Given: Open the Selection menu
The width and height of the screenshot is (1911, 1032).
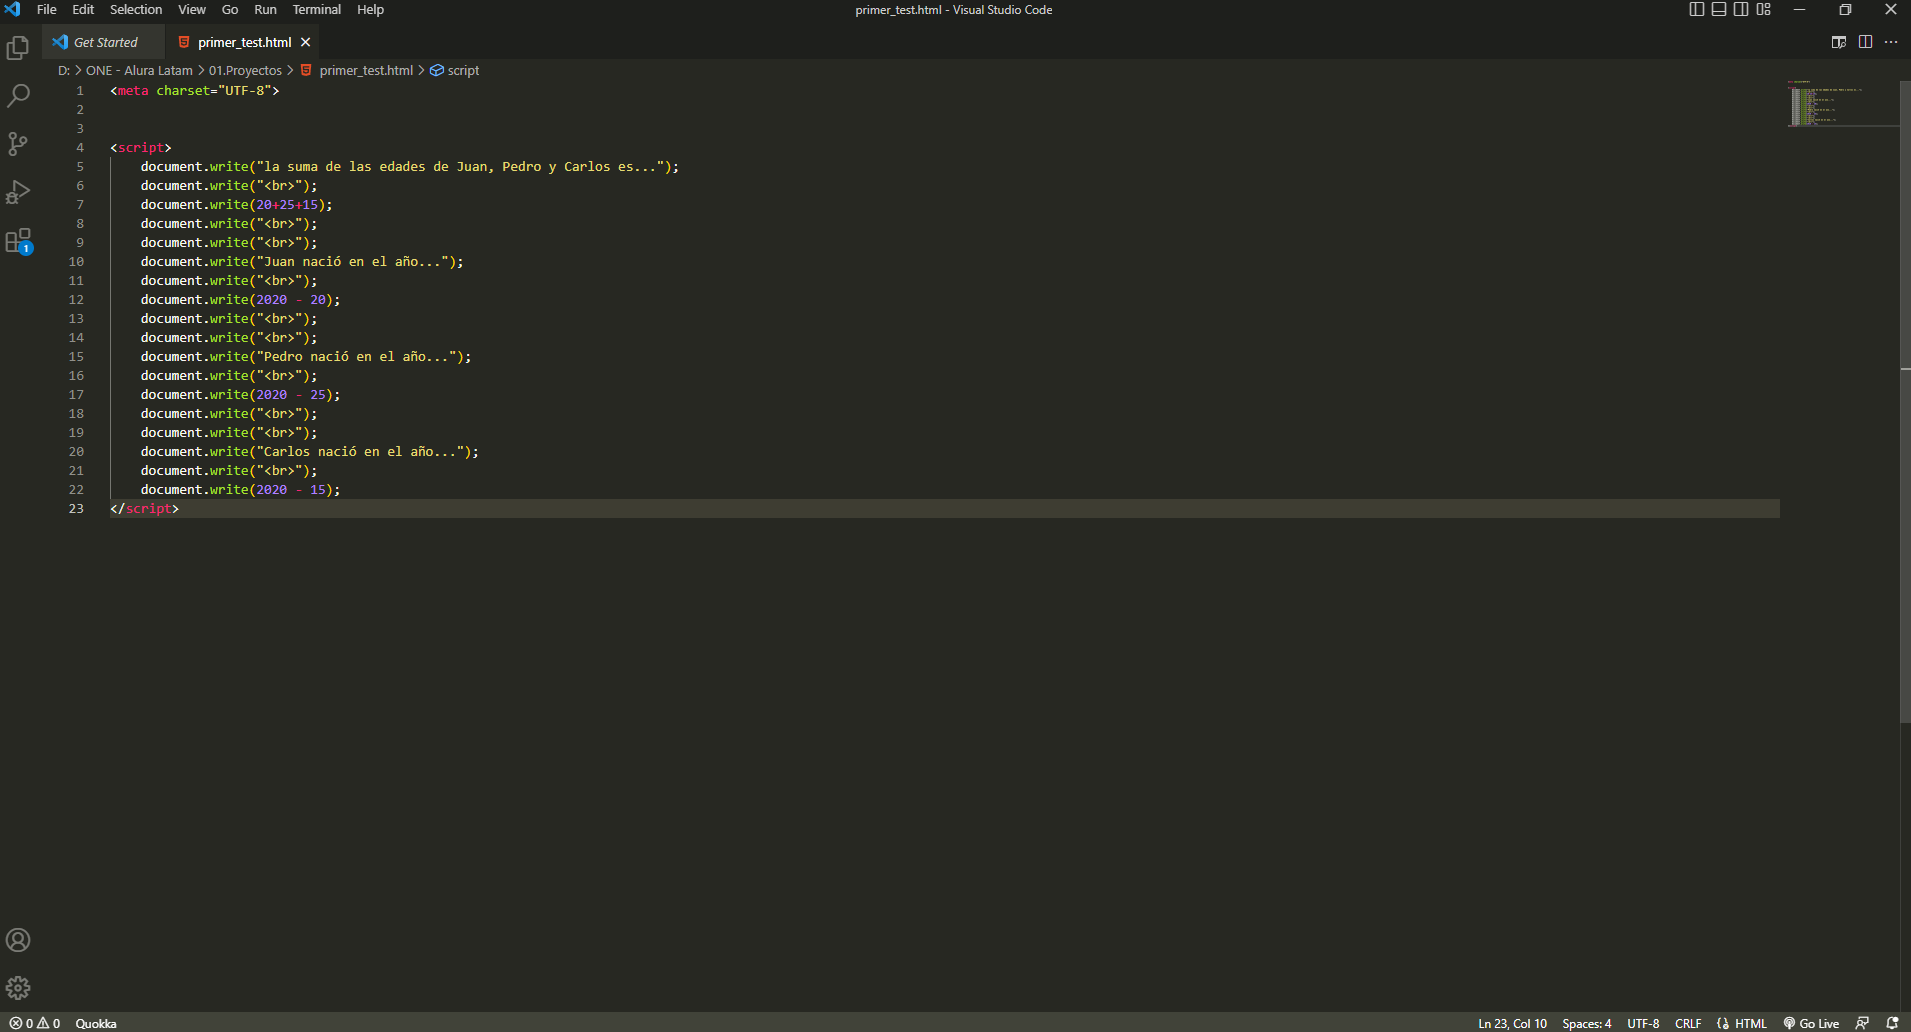Looking at the screenshot, I should [136, 9].
